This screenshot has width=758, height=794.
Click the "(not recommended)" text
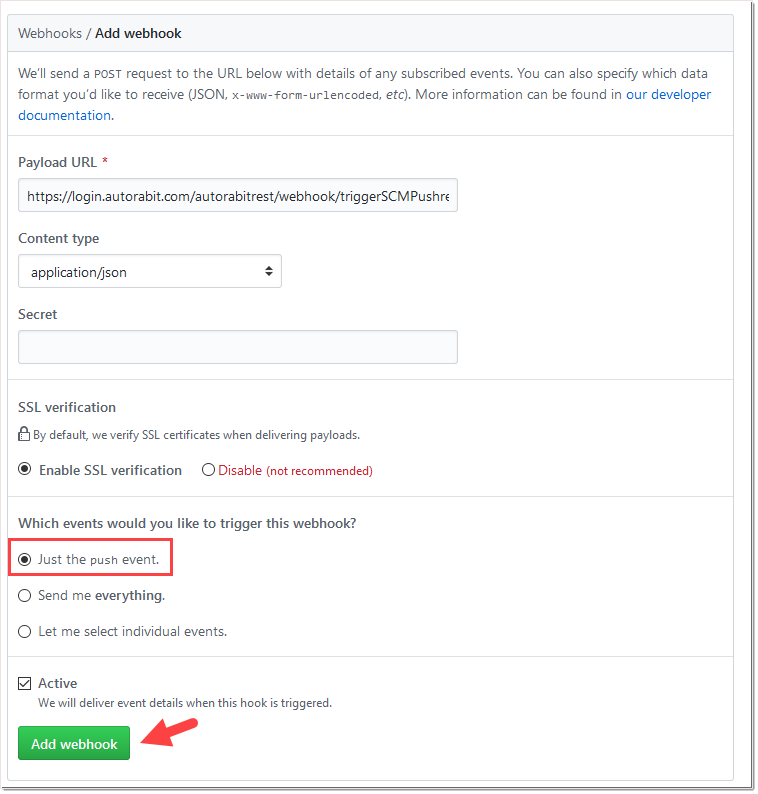(x=319, y=471)
